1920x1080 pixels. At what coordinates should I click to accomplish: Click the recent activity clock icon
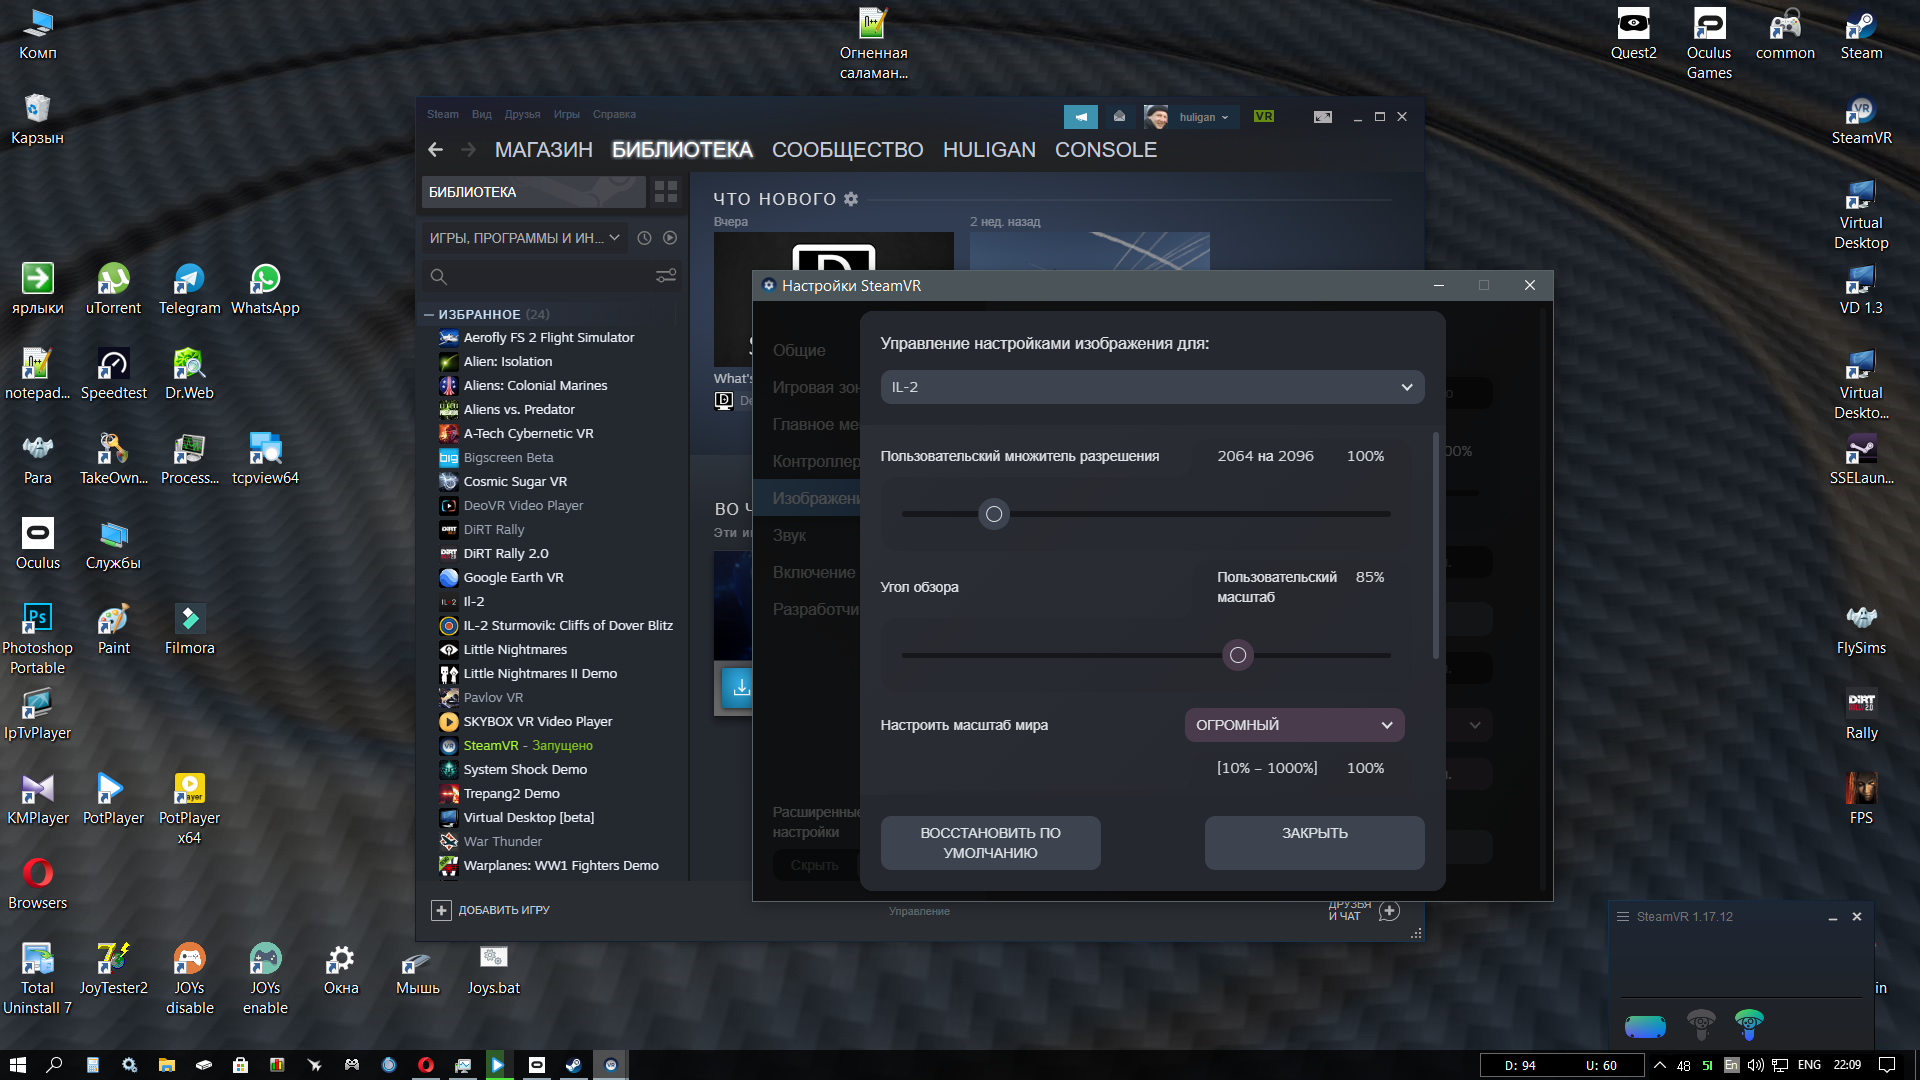point(644,238)
